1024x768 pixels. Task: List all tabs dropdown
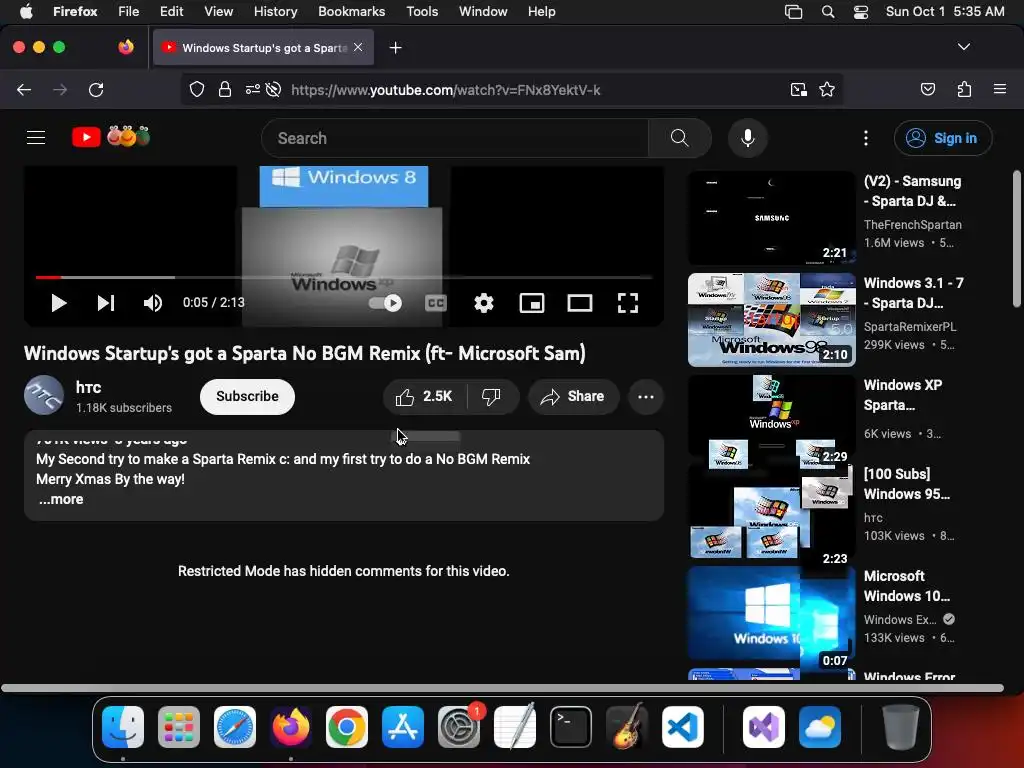[x=964, y=47]
